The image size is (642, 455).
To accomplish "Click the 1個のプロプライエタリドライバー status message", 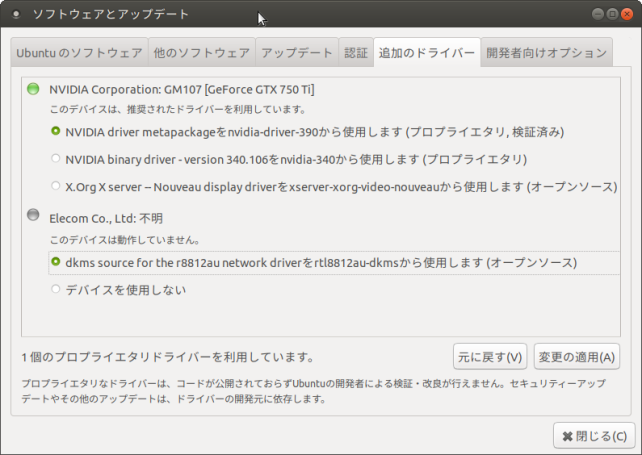I will (167, 357).
